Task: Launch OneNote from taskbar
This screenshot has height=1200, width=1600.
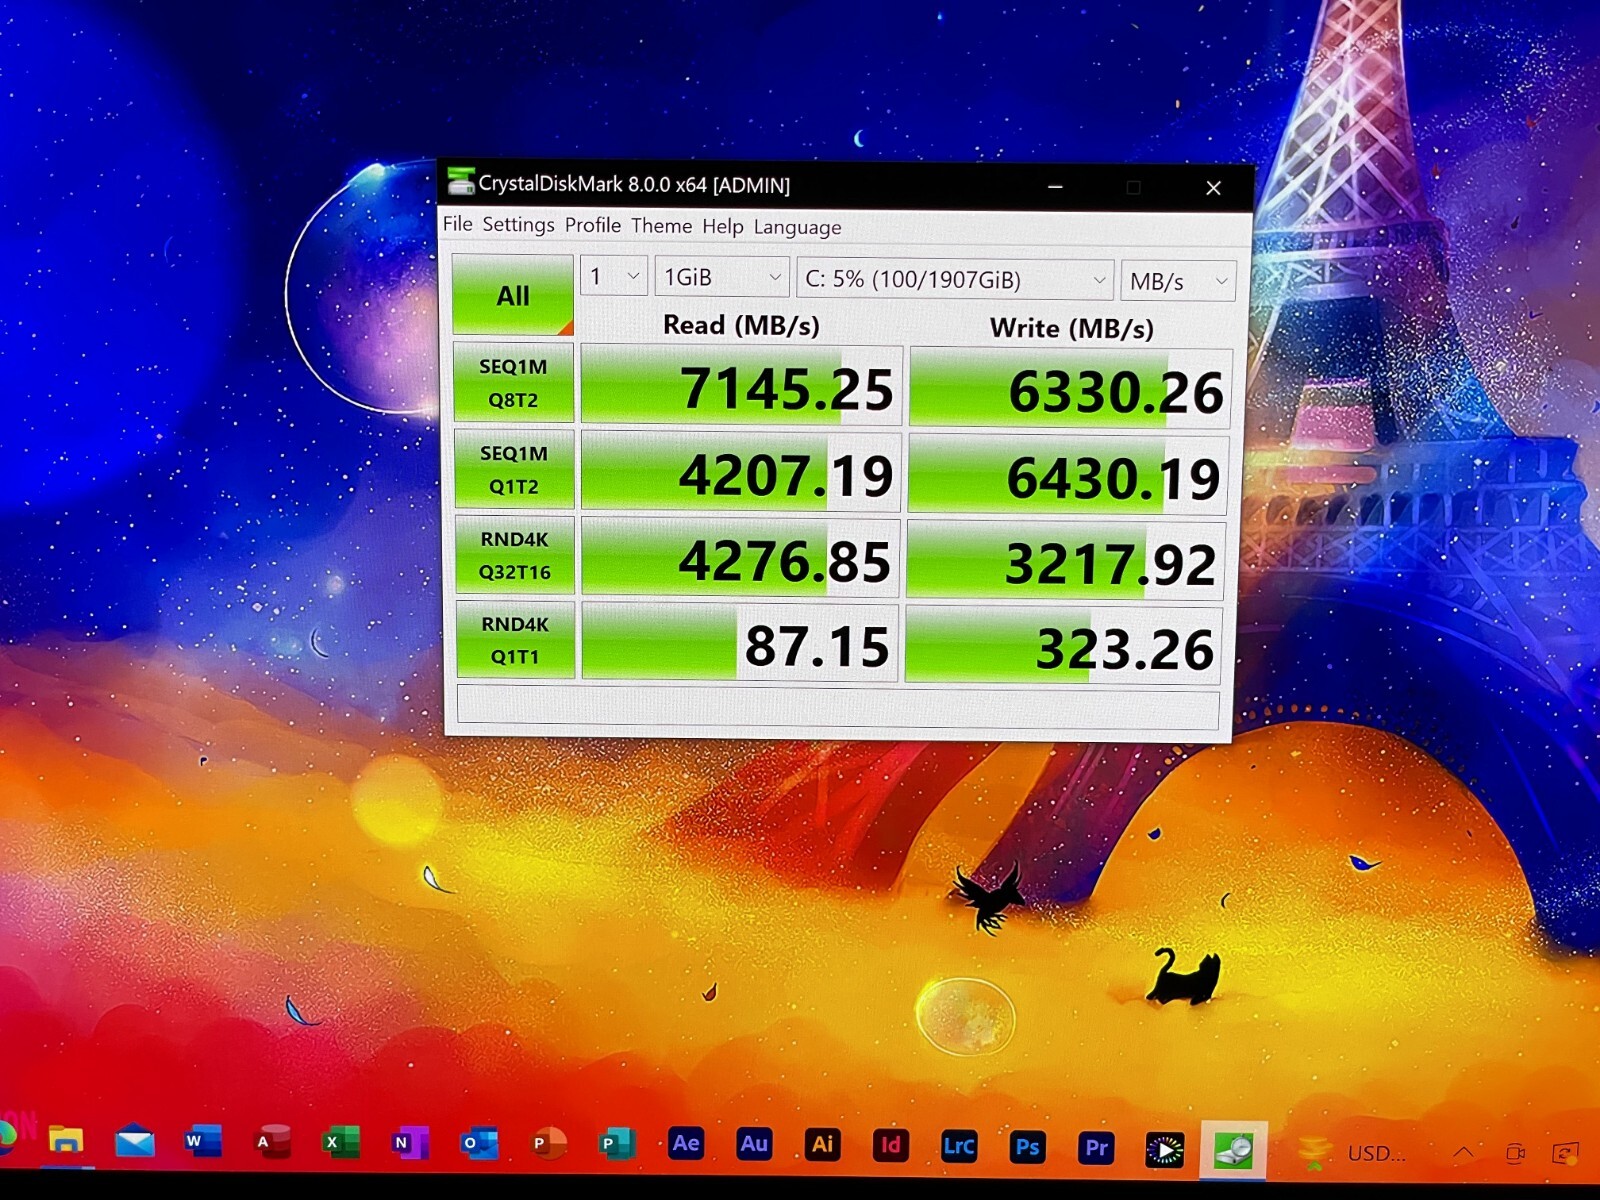Action: pyautogui.click(x=410, y=1142)
